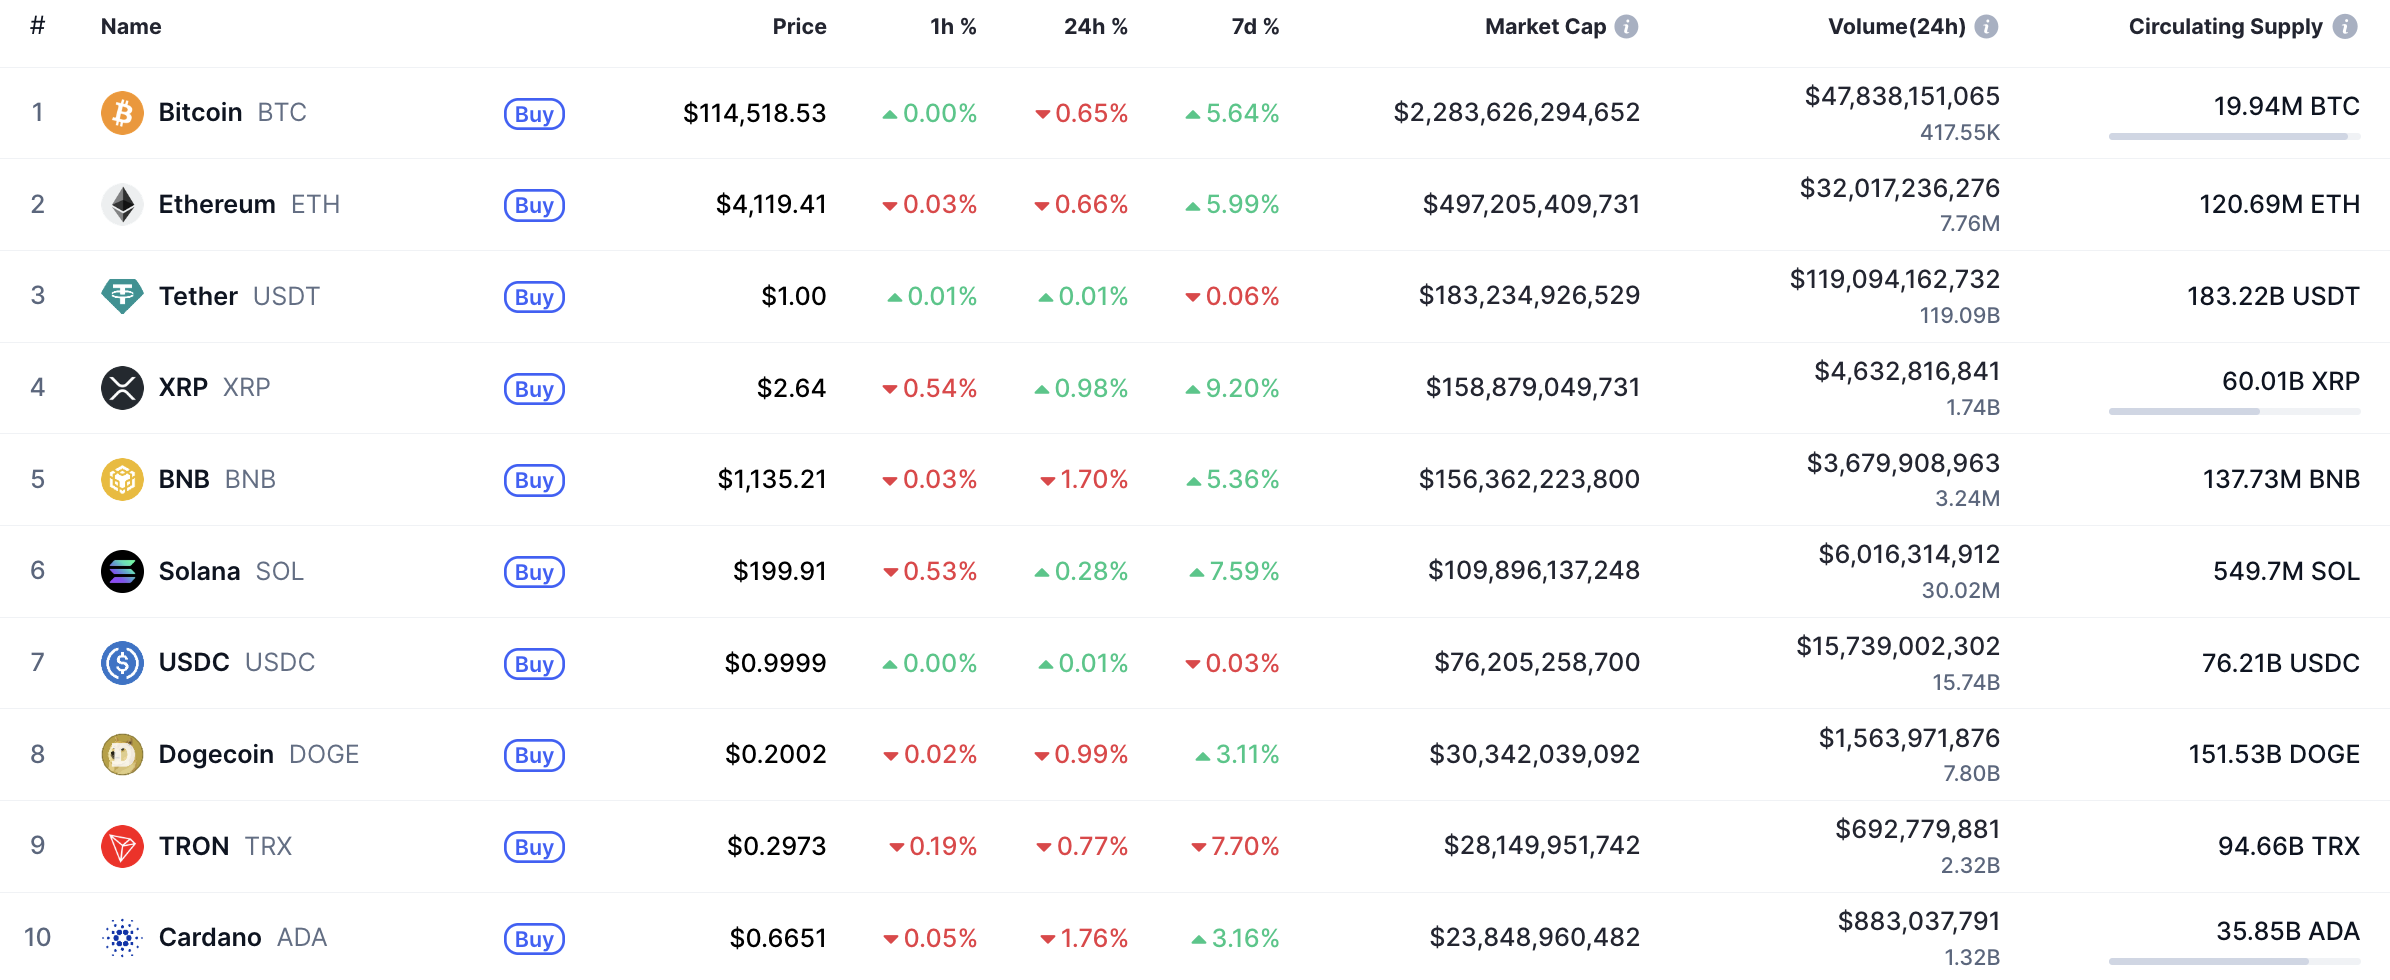This screenshot has height=980, width=2390.
Task: Click the Dogecoin logo icon
Action: click(x=122, y=754)
